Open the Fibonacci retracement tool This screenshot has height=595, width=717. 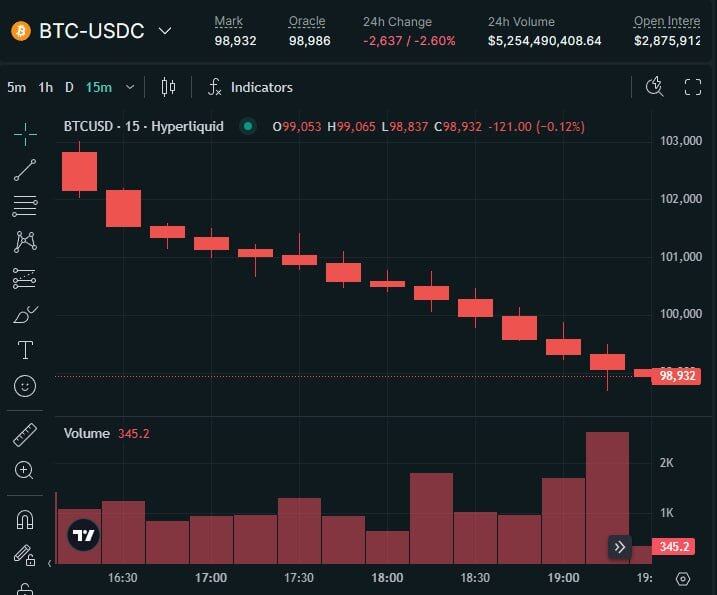25,206
